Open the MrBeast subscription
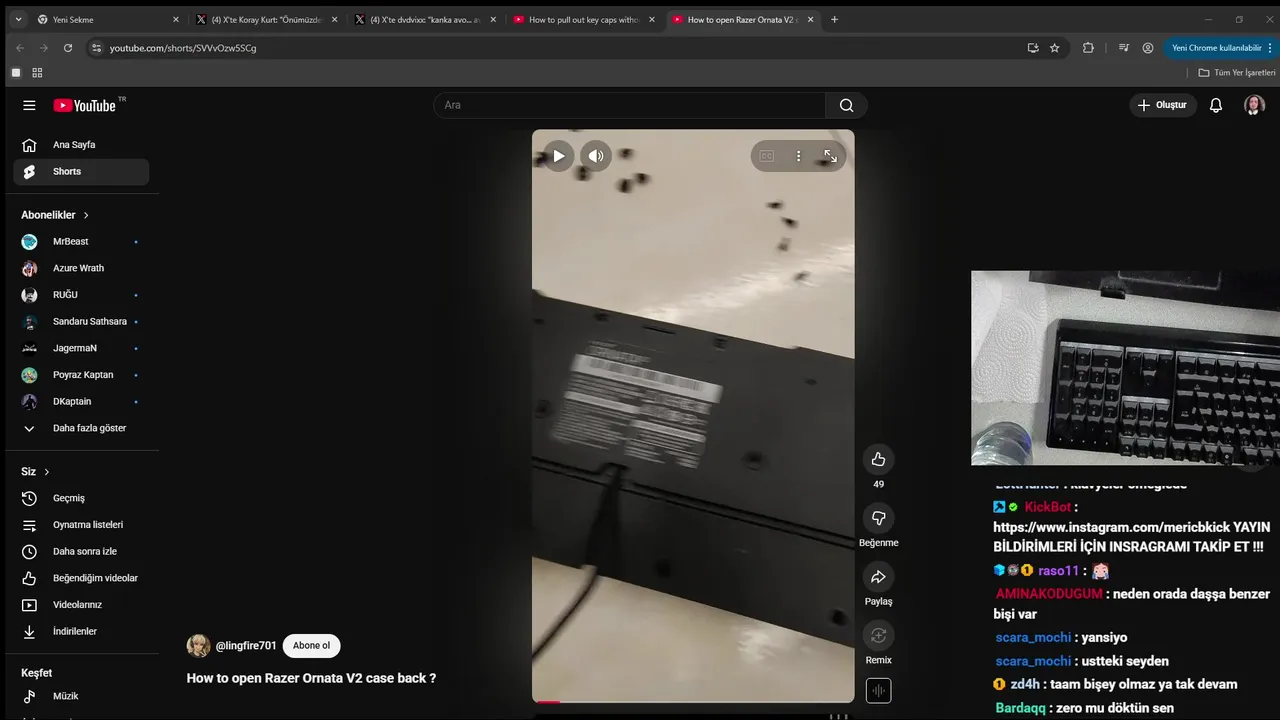 click(81, 242)
